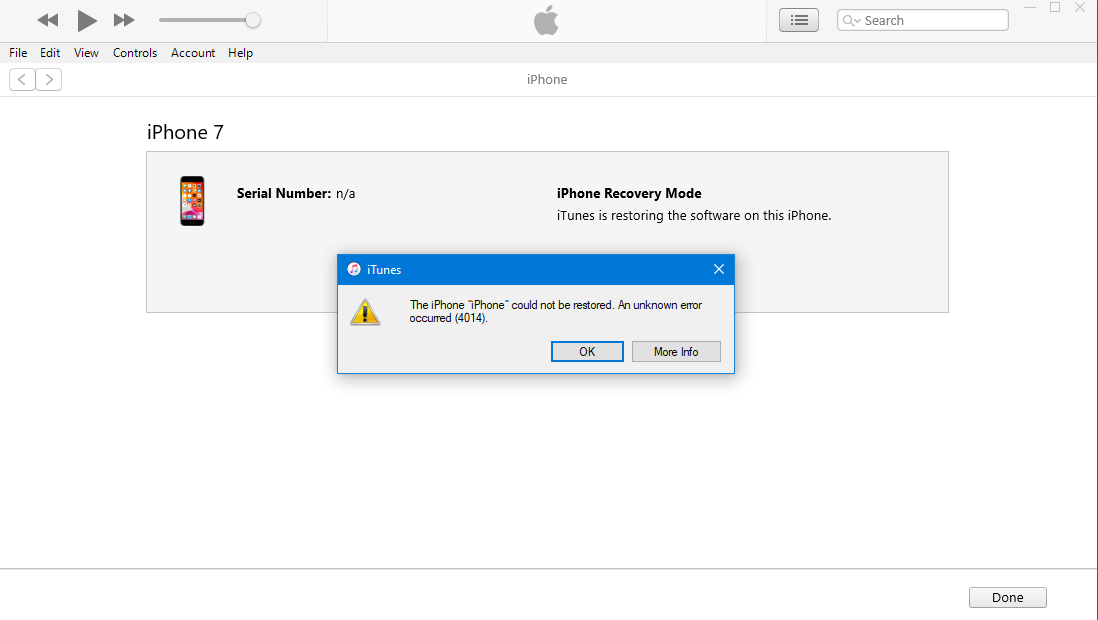Close the iTunes error dialog

(718, 270)
